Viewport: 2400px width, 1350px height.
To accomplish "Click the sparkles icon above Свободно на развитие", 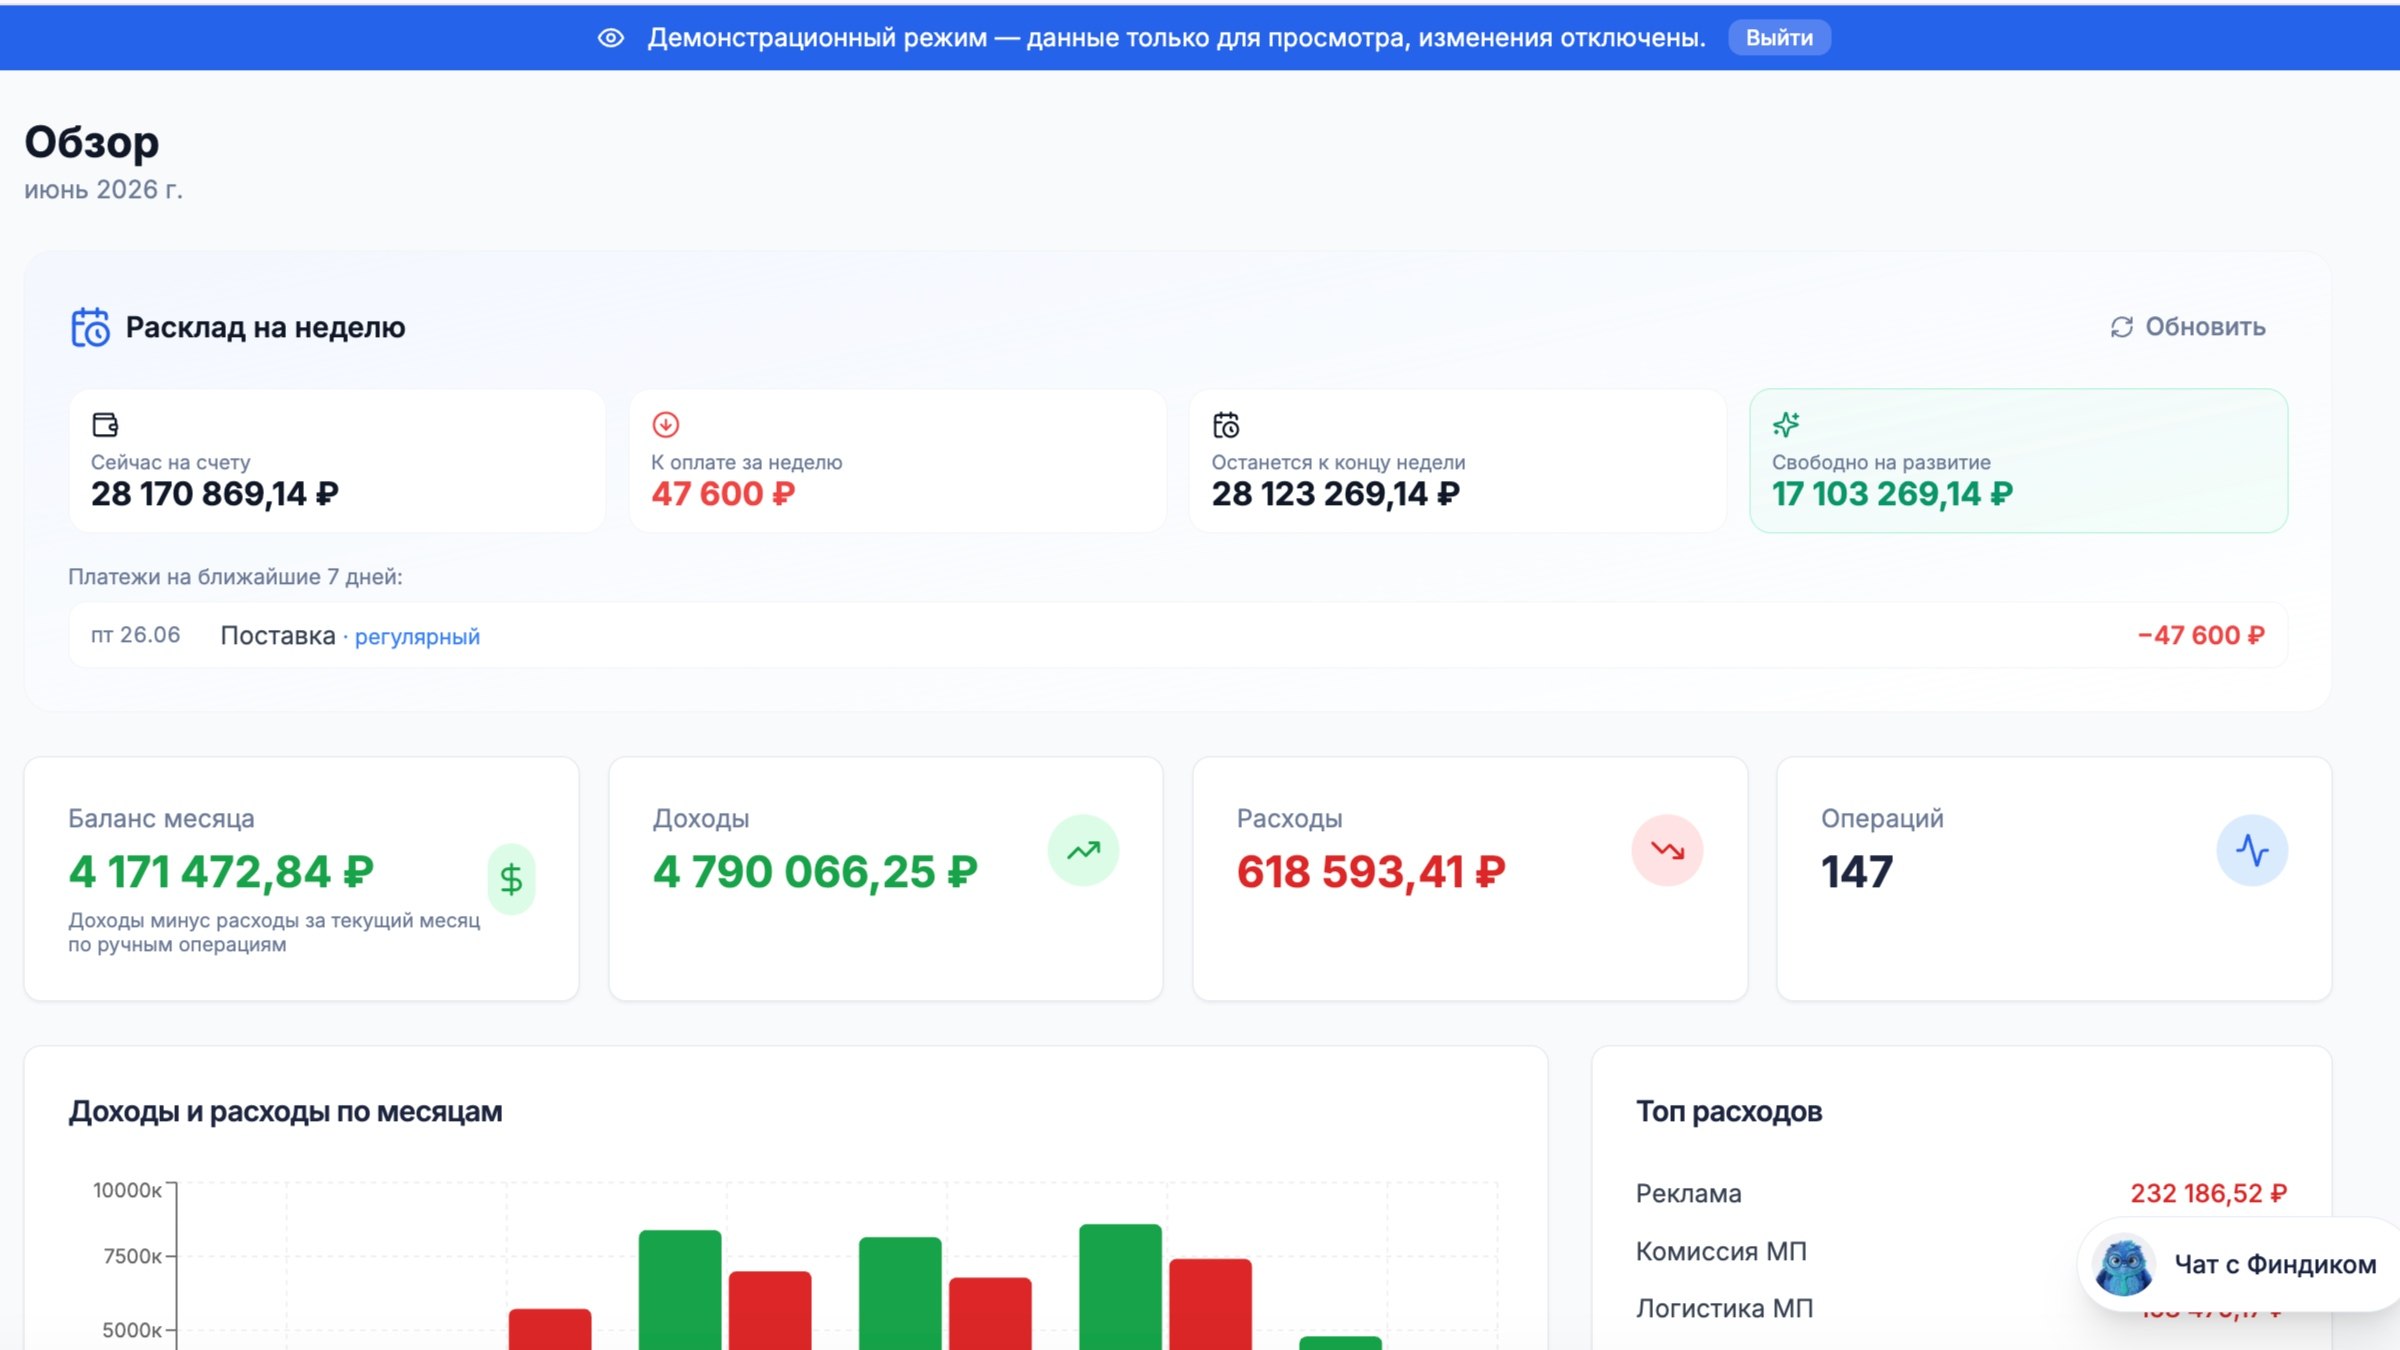I will click(1786, 425).
